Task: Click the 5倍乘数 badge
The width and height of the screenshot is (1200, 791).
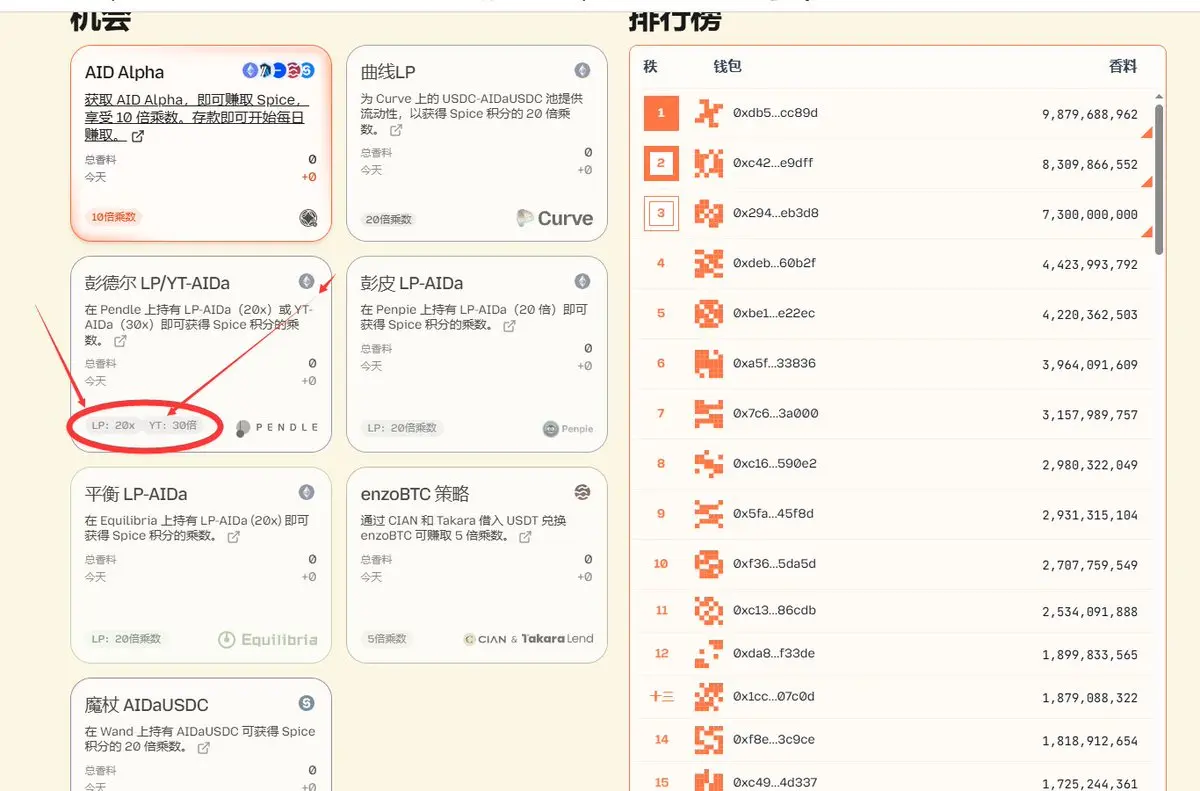Action: click(x=387, y=638)
